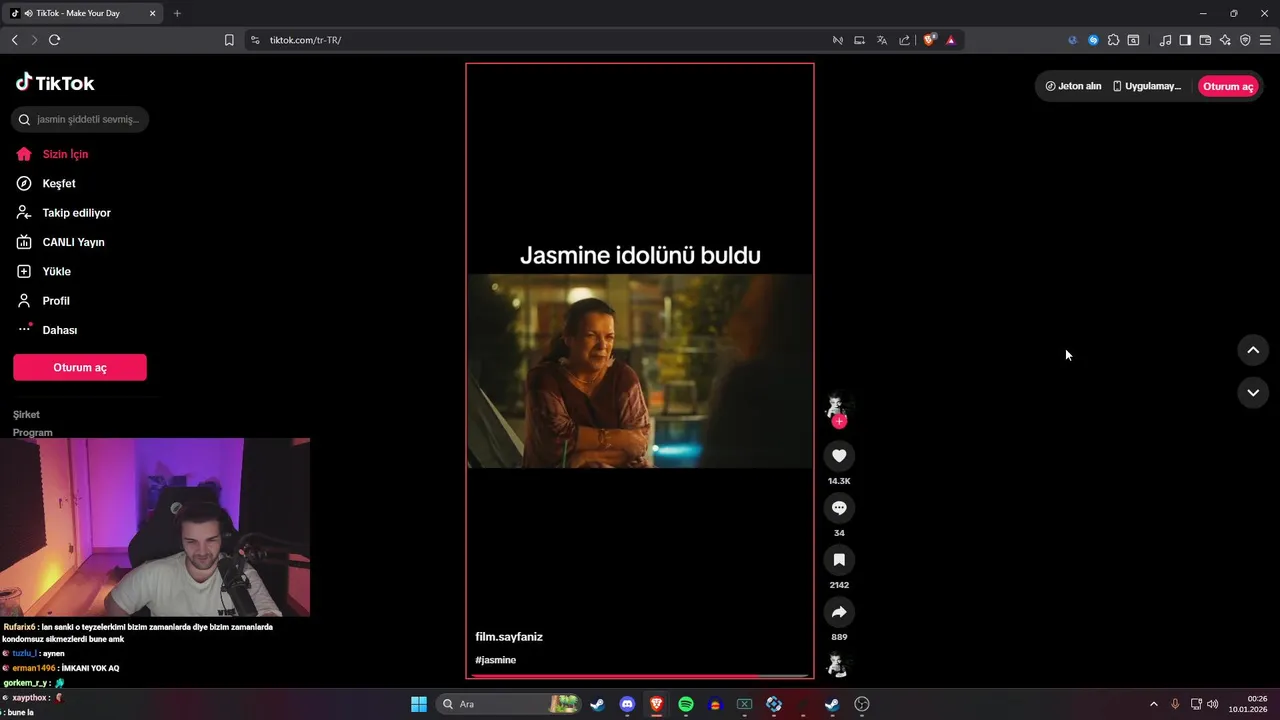This screenshot has height=720, width=1280.
Task: Click the translate page icon
Action: 882,40
